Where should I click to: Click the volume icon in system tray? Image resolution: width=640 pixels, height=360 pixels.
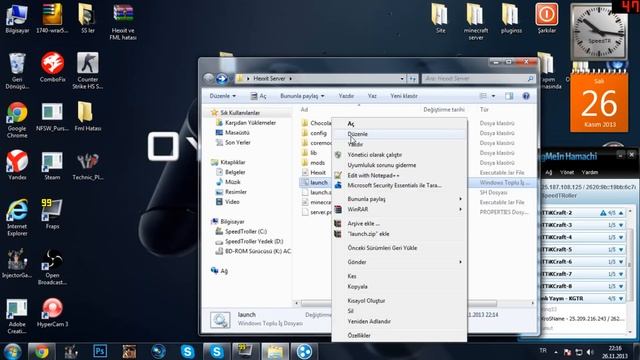click(590, 352)
